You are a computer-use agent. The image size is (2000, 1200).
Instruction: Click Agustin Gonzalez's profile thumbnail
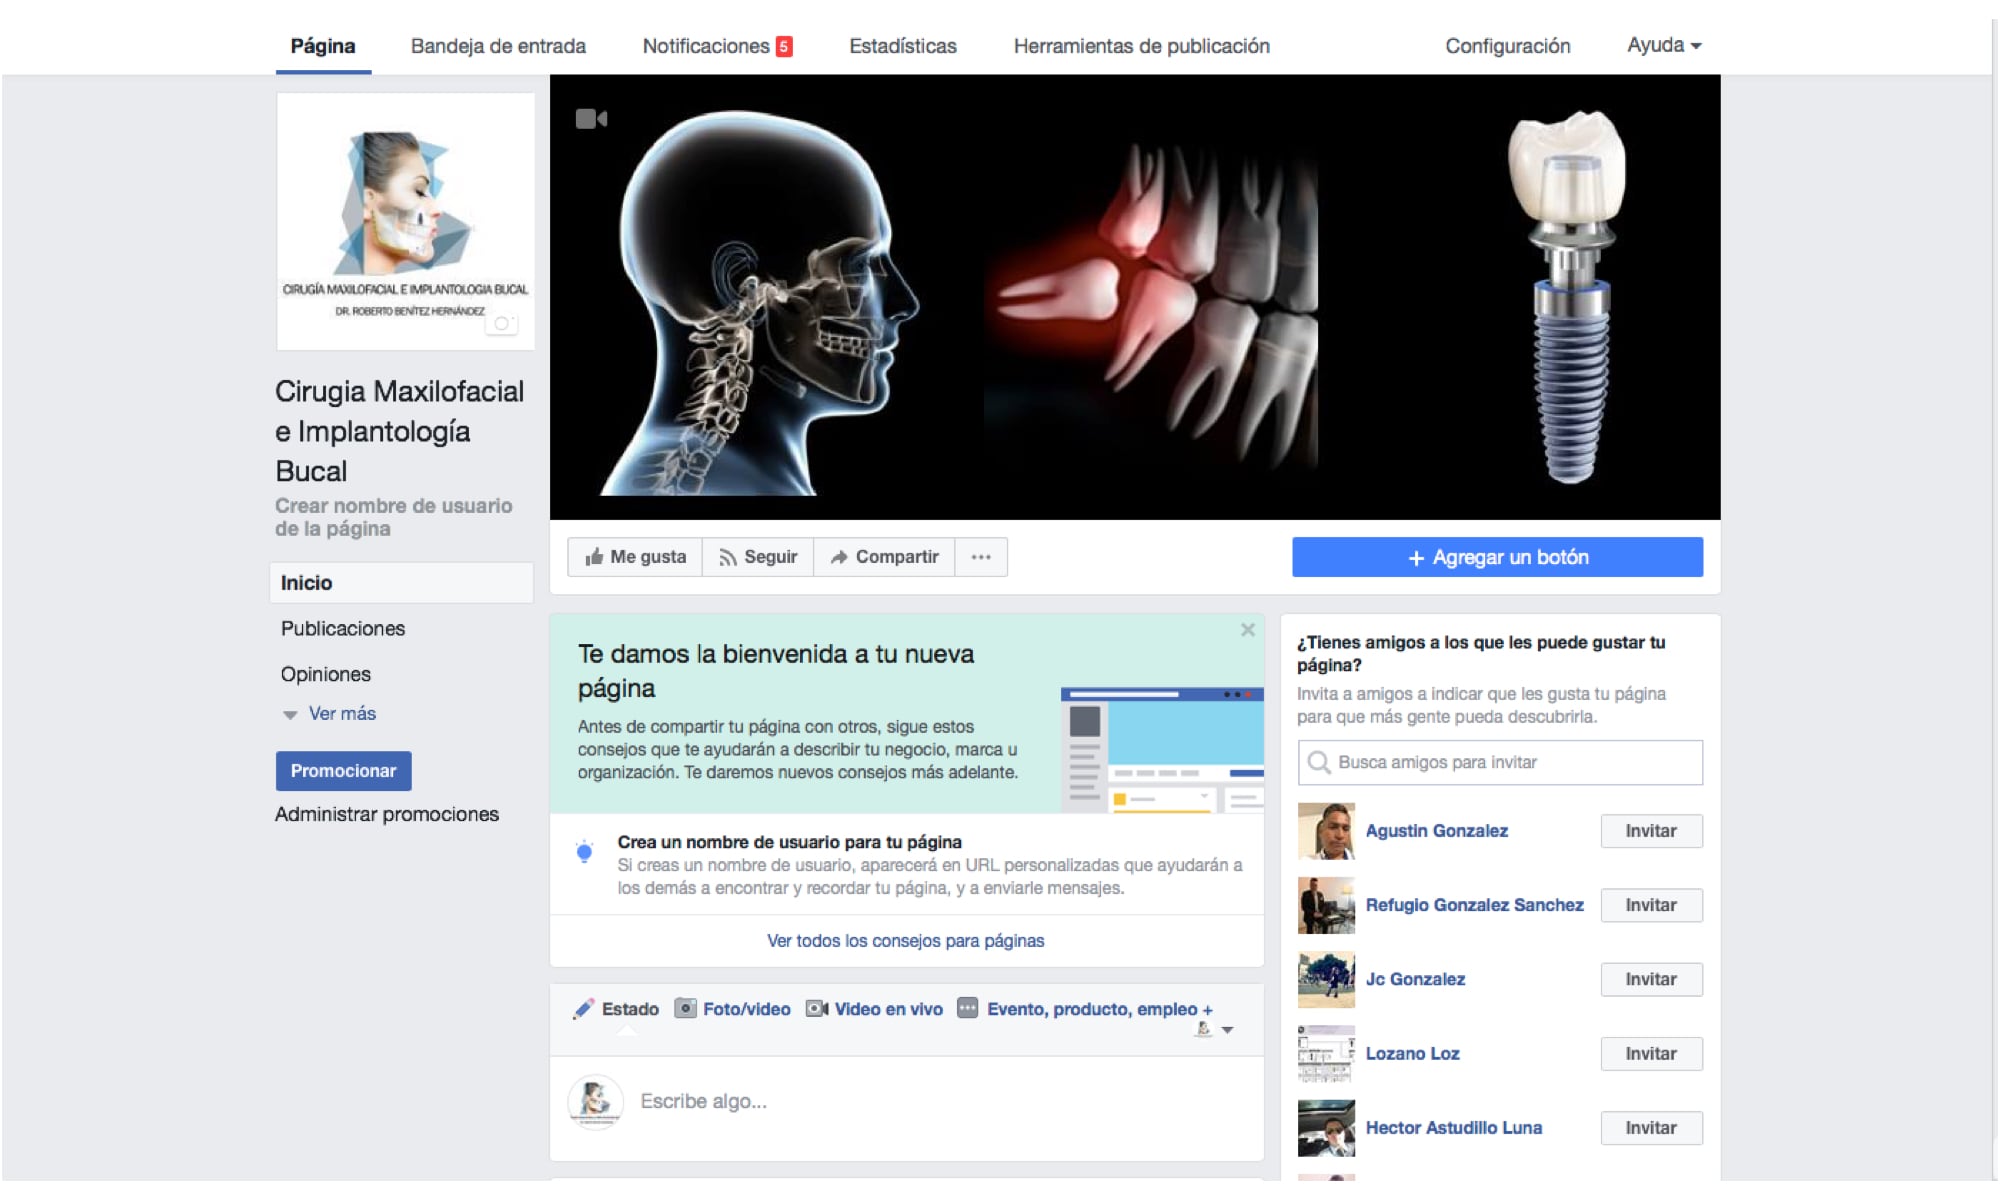click(x=1326, y=831)
